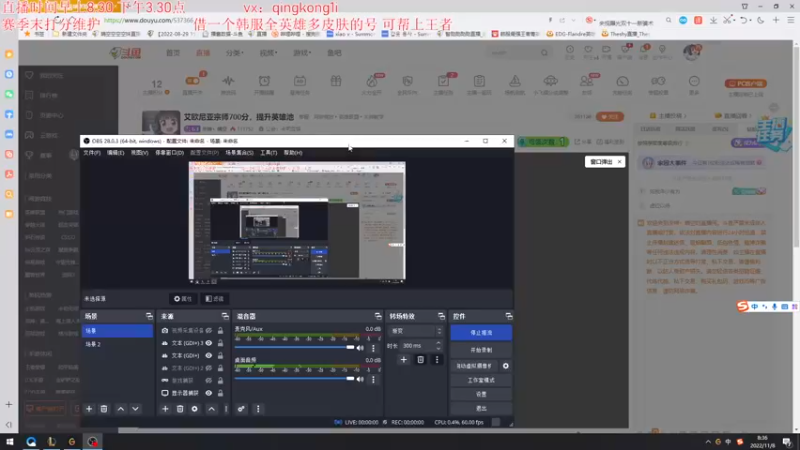800x450 pixels.
Task: Open Settings button in Controls panel
Action: (x=481, y=394)
